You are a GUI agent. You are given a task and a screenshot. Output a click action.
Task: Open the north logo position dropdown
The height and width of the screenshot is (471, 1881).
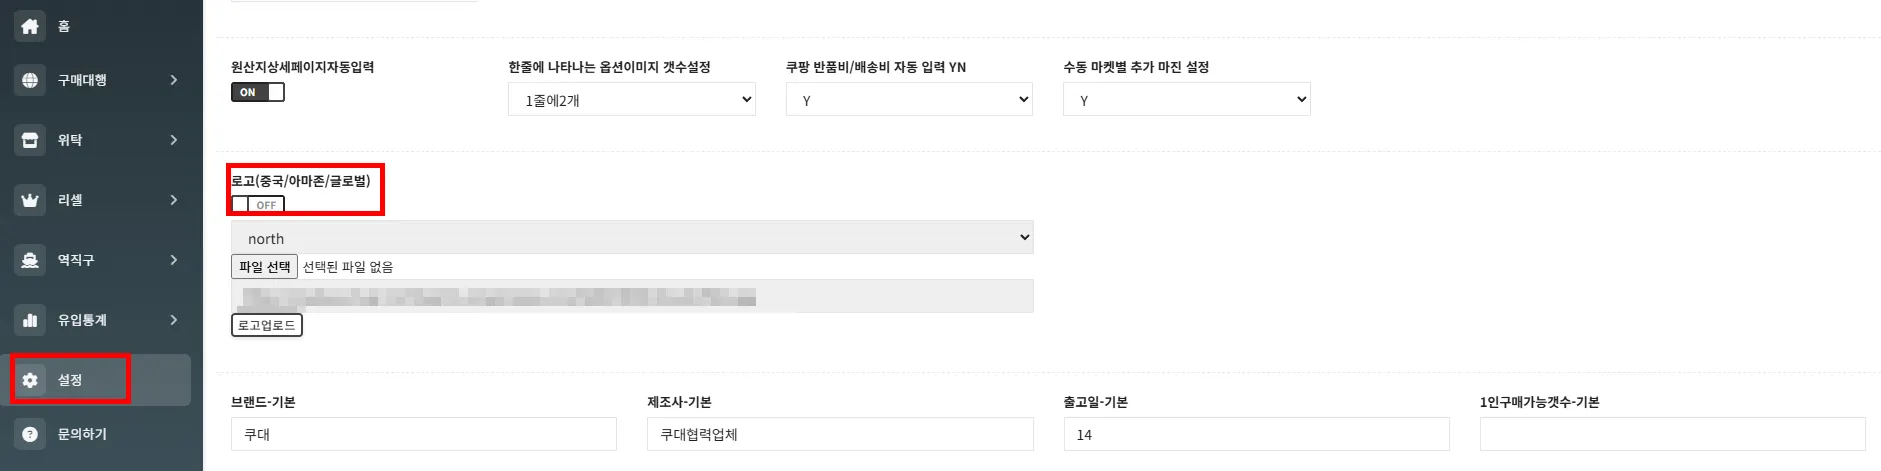coord(631,238)
